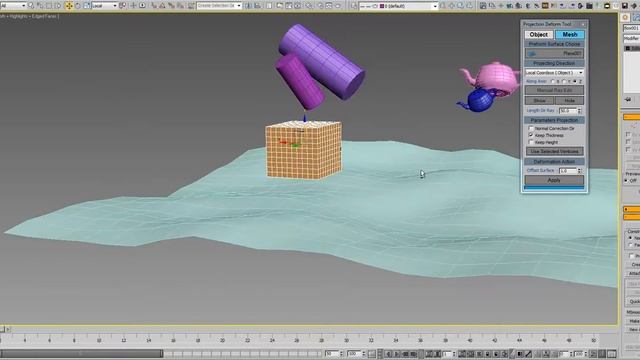Click the Offset Surface value field

(x=567, y=171)
